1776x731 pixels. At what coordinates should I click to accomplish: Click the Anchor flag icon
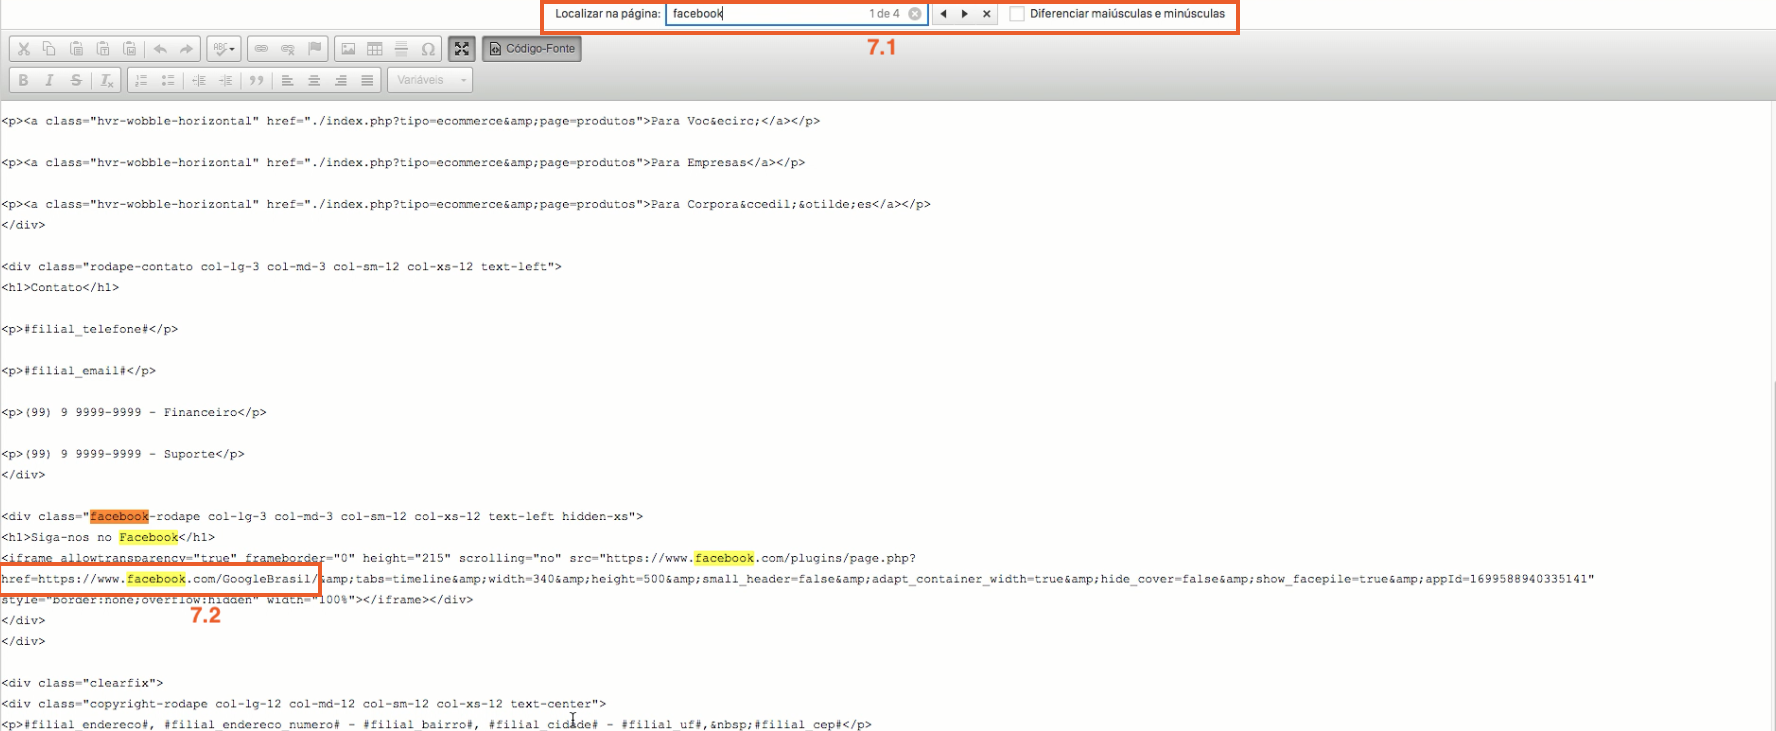pyautogui.click(x=315, y=49)
